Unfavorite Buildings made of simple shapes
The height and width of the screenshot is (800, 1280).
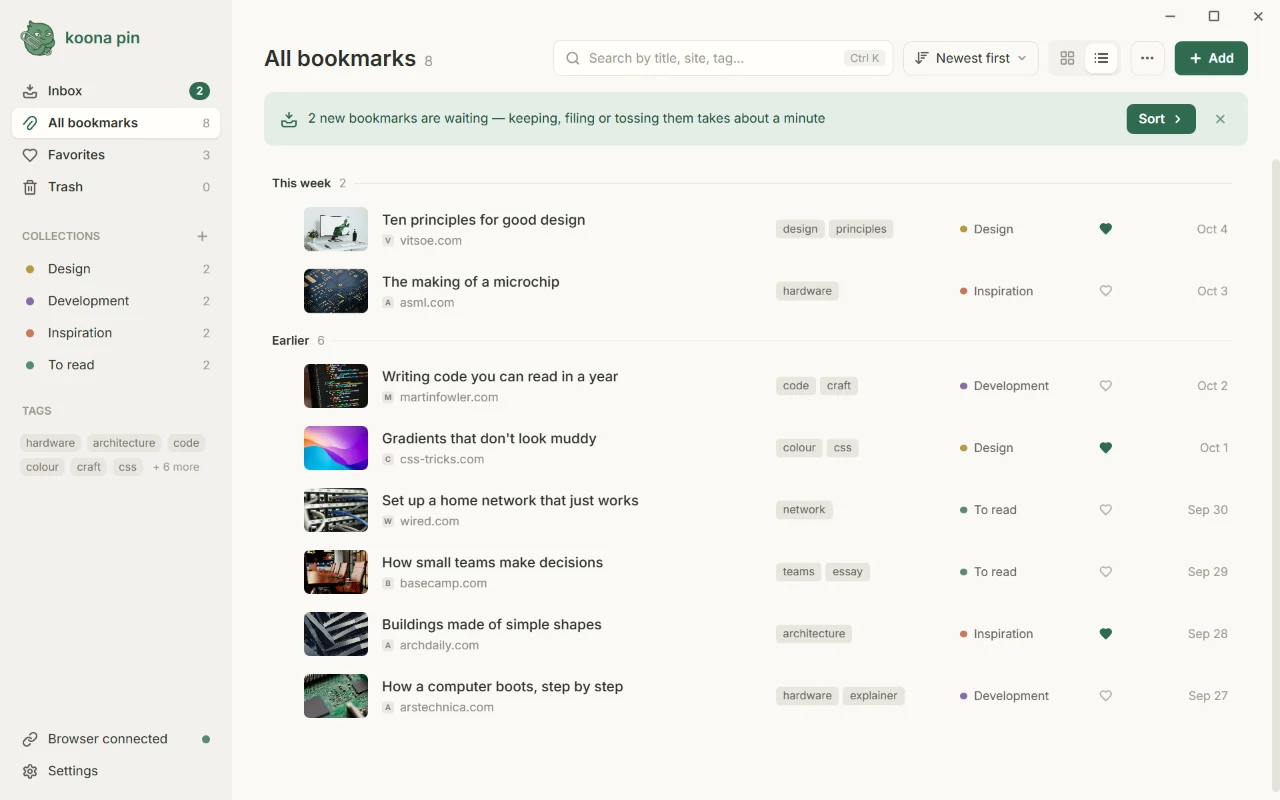click(x=1105, y=634)
